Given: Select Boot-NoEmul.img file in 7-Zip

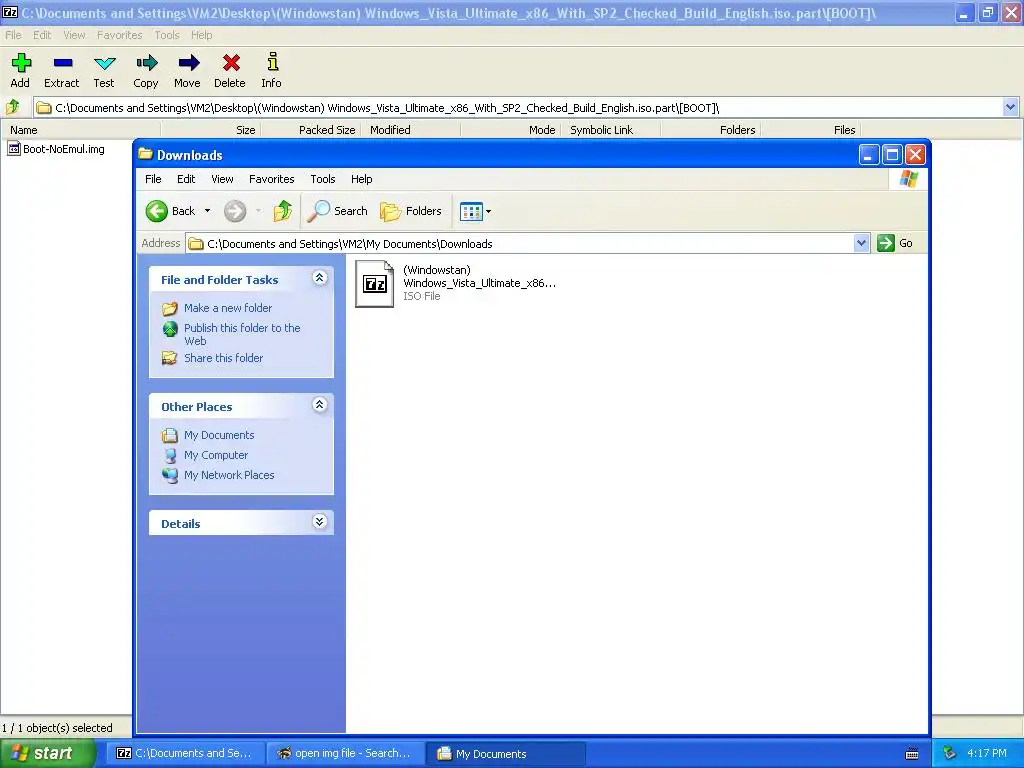Looking at the screenshot, I should click(x=56, y=149).
